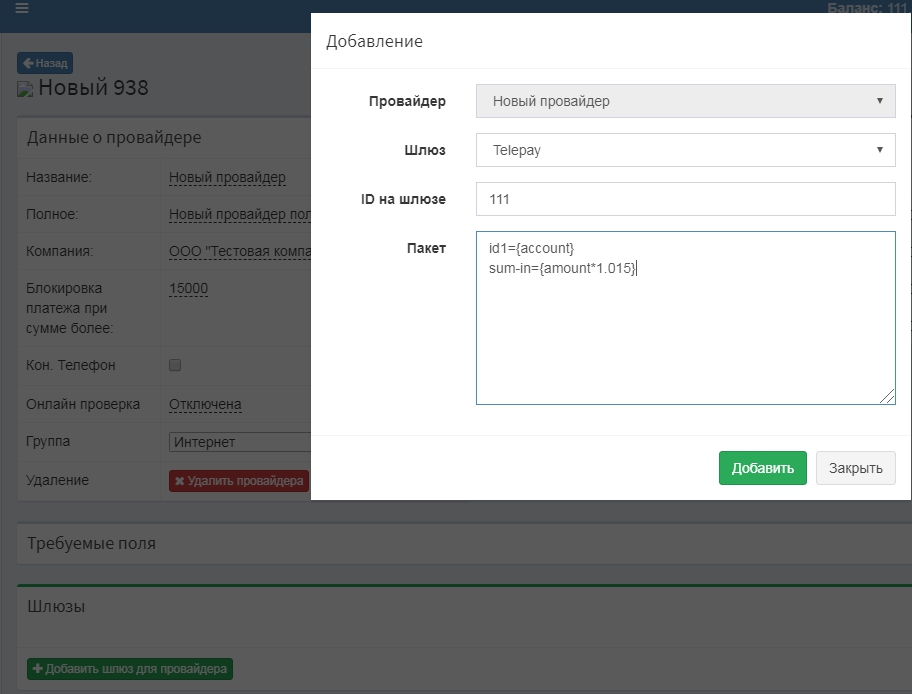
Task: Edit the Название value Новый провайдер
Action: tap(227, 178)
